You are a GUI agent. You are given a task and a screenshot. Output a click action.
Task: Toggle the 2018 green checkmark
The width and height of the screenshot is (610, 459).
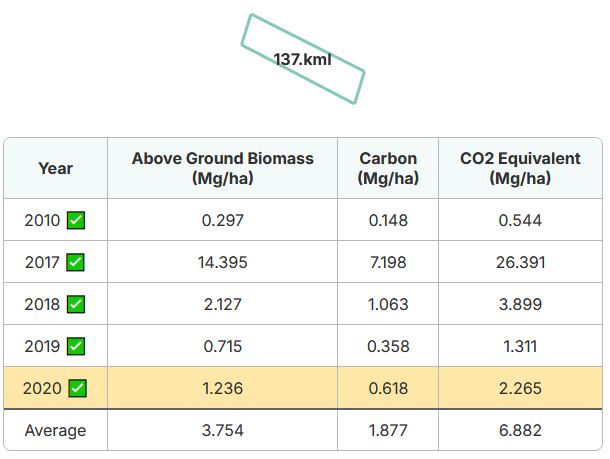(76, 304)
